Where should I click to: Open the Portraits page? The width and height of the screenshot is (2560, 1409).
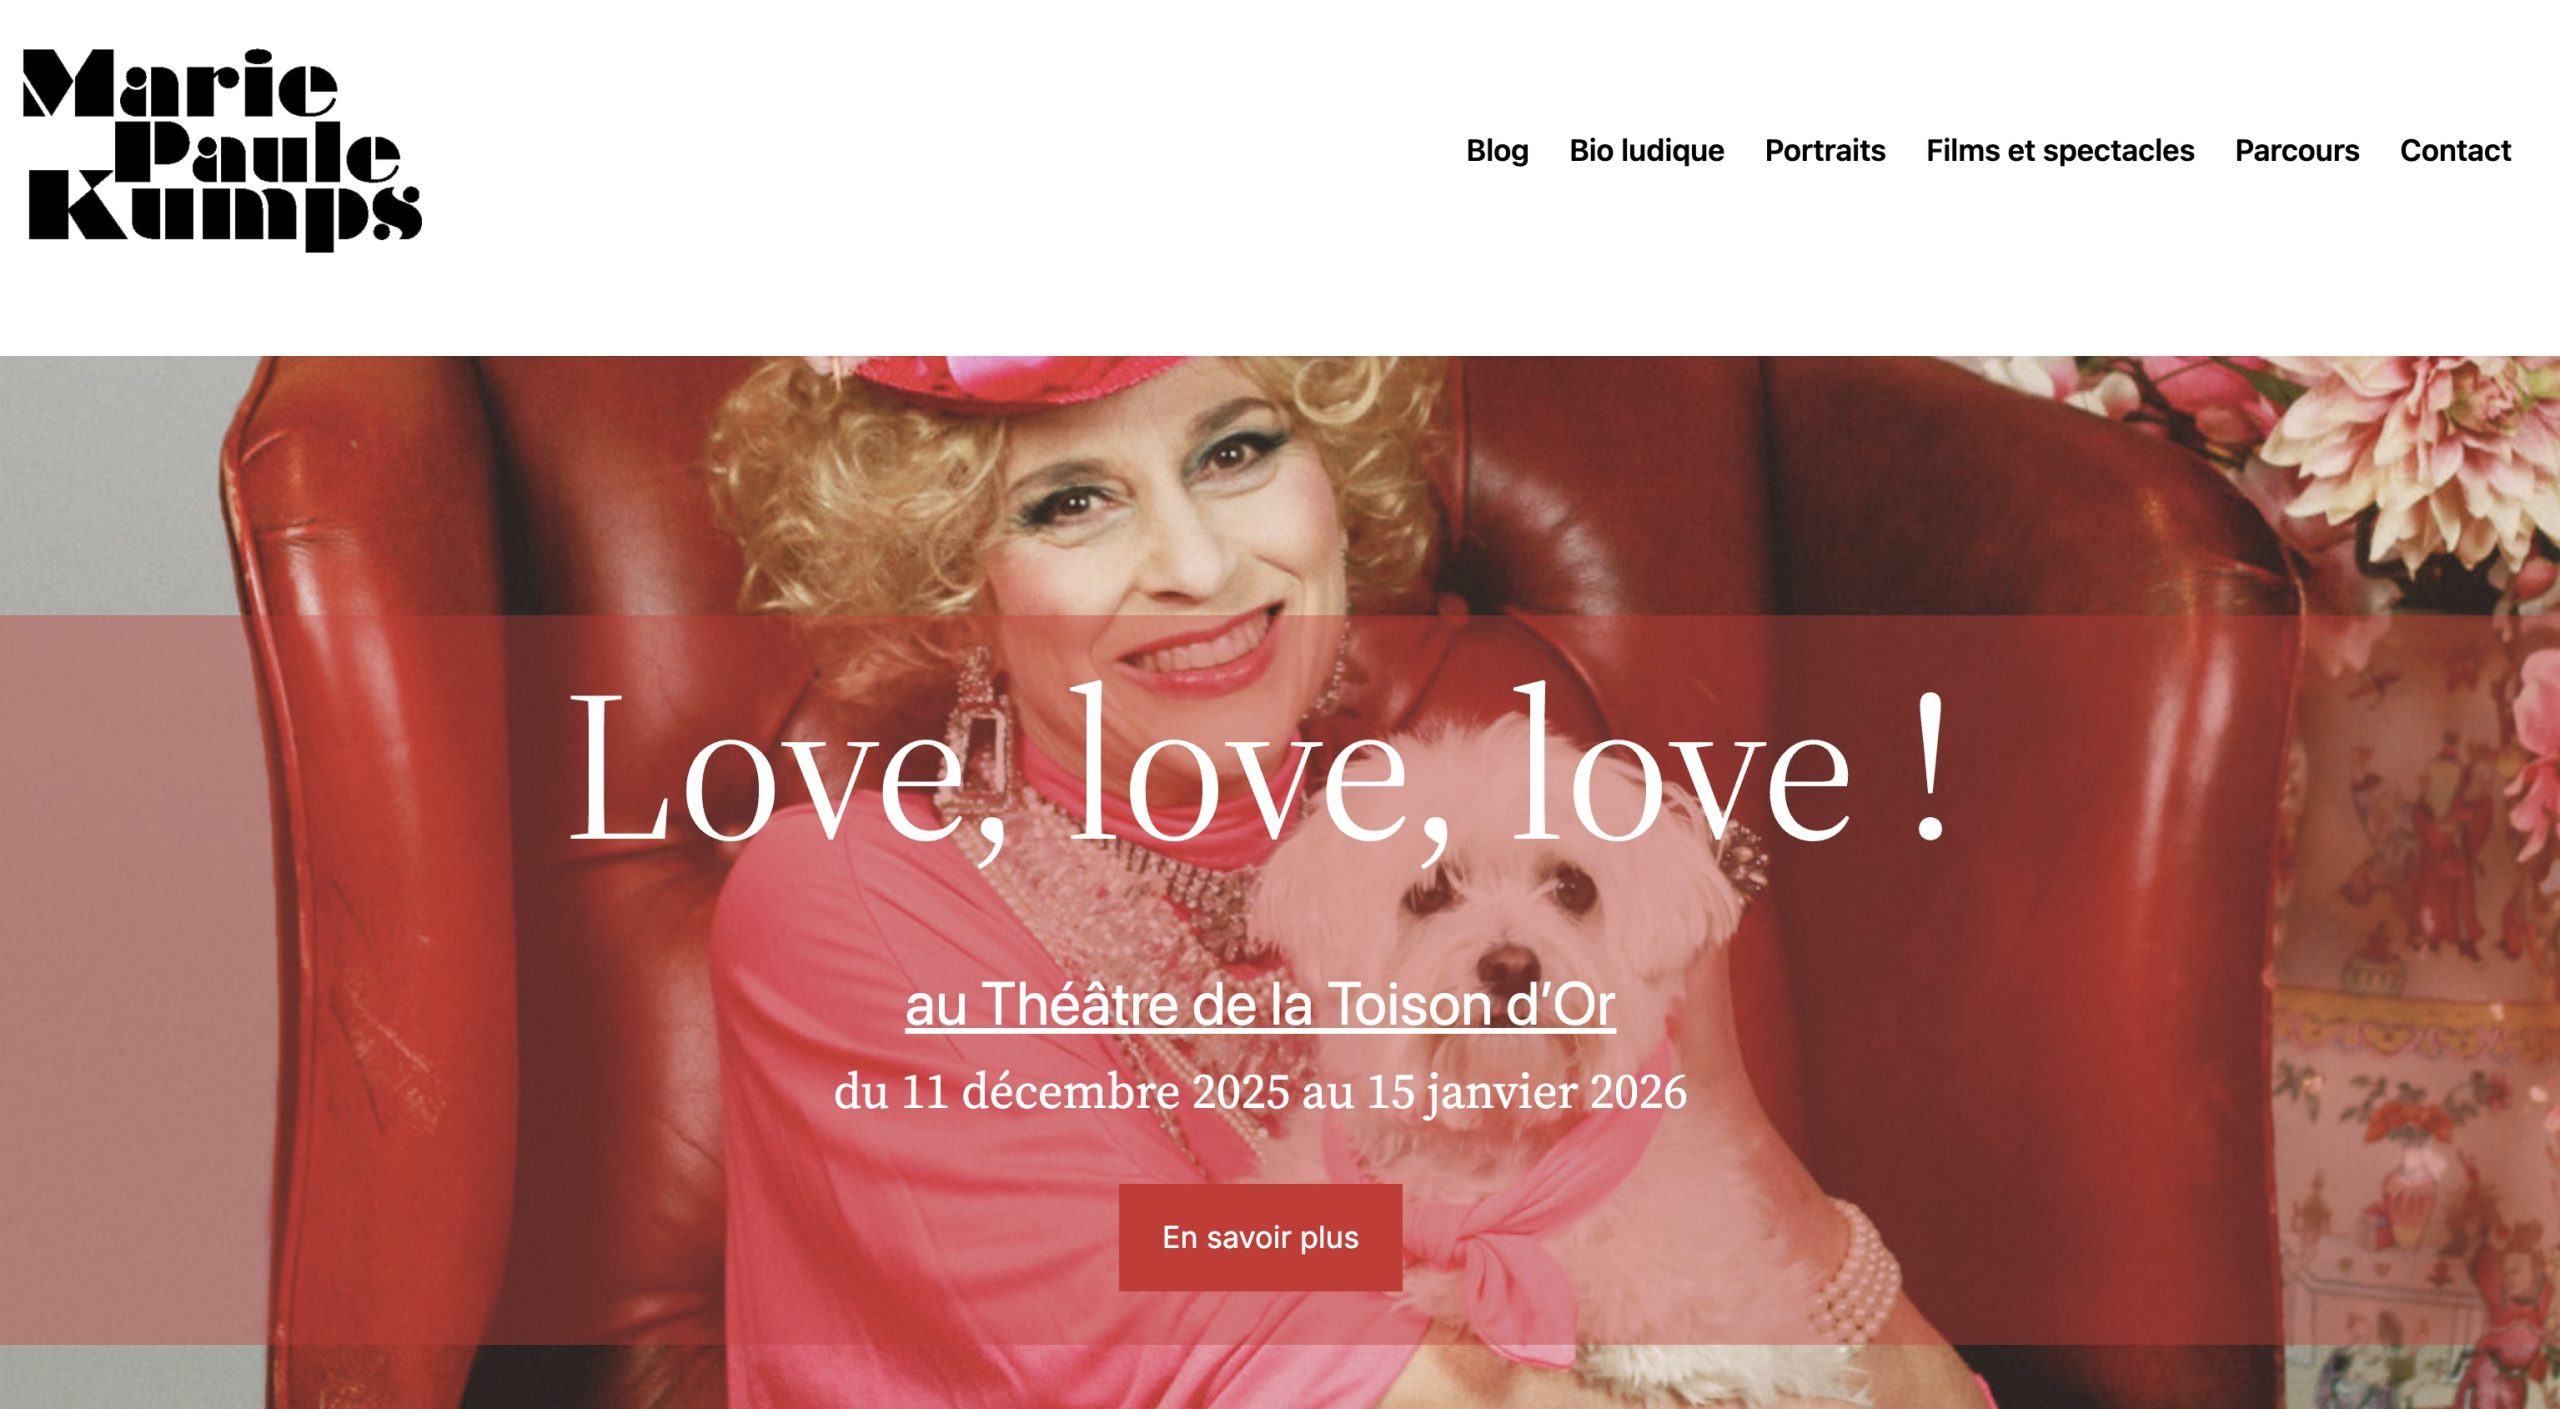[1825, 150]
